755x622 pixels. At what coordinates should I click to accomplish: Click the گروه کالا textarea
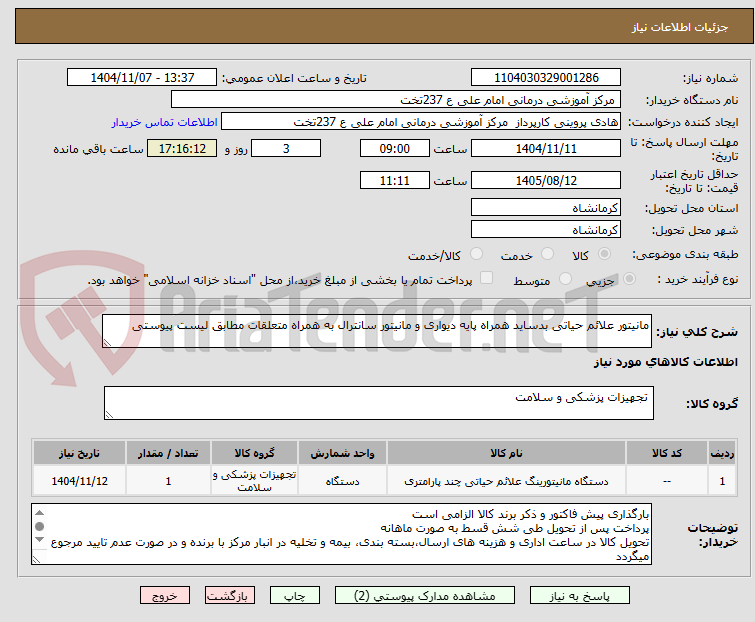pos(378,403)
